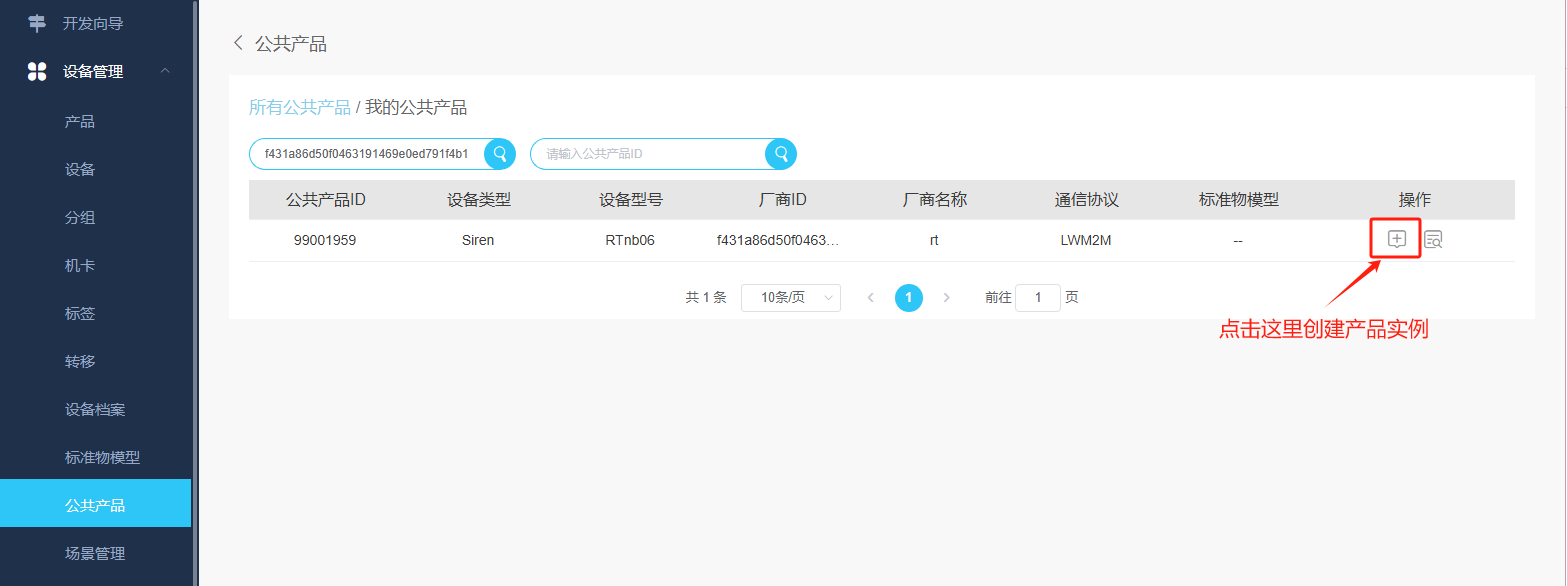
Task: Open the product details view icon
Action: click(x=1433, y=240)
